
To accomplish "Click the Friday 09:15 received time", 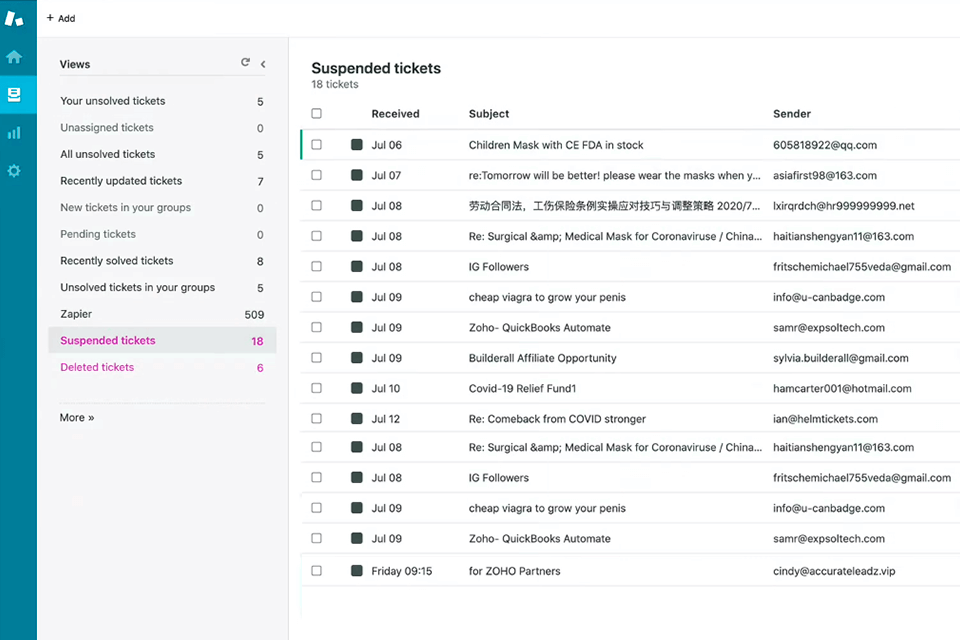I will (x=402, y=571).
